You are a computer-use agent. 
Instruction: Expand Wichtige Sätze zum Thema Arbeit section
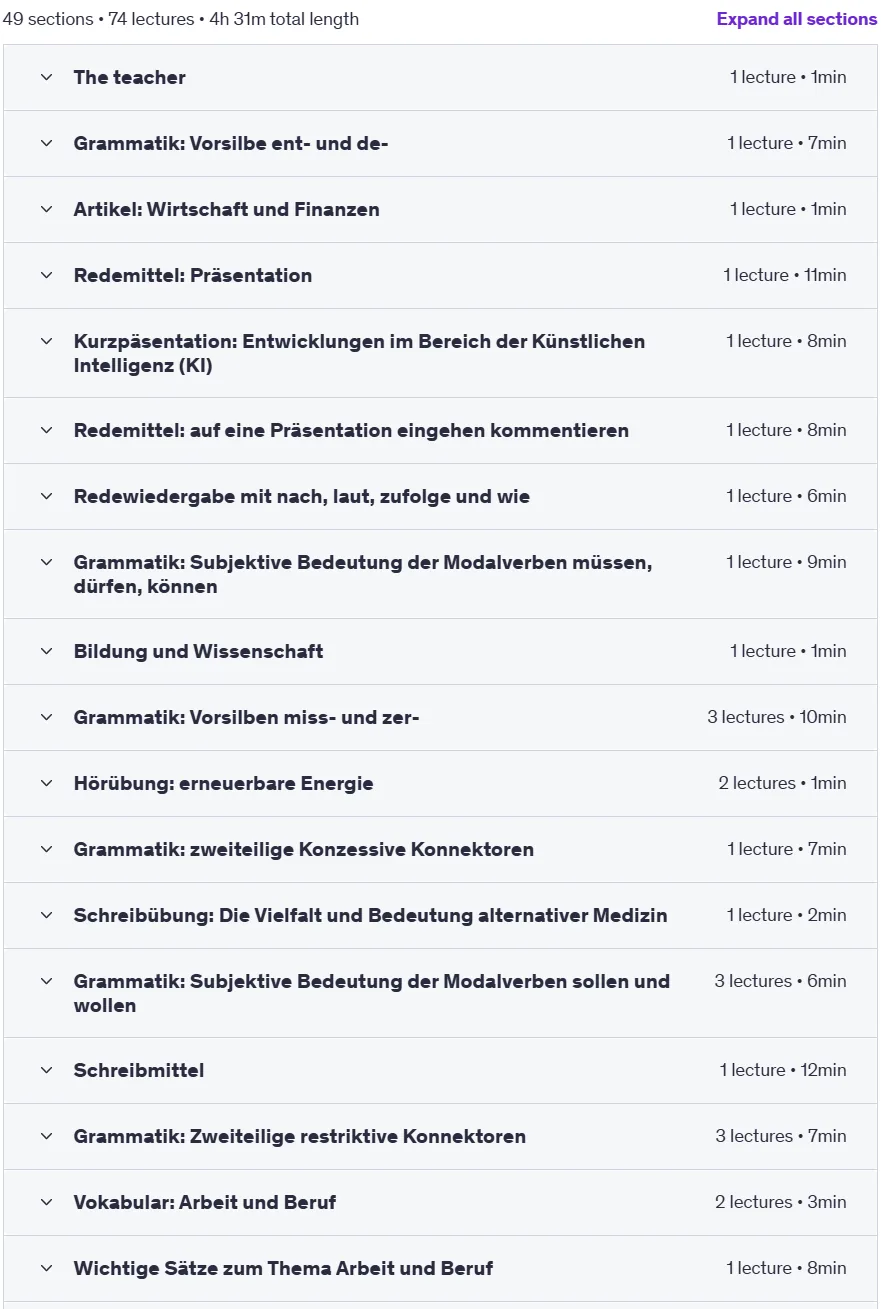click(x=440, y=1268)
